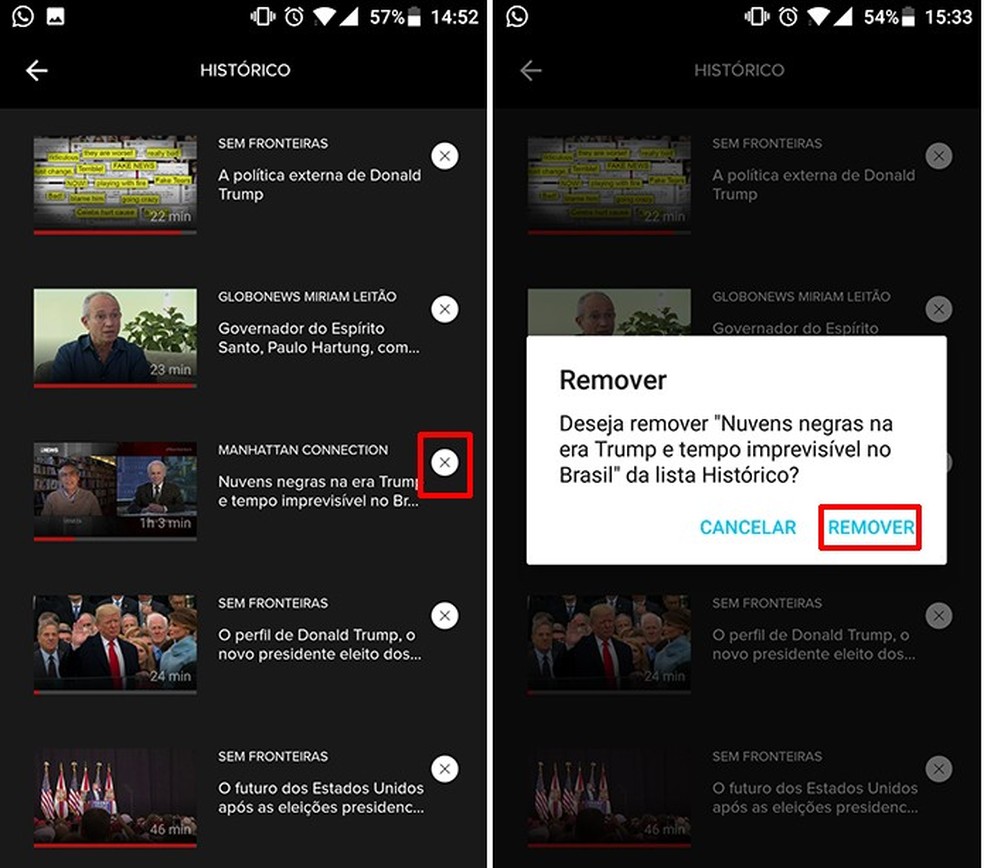Tap dimmed X beside 'O perfil de Donald Trump', right screen
Screen dimensions: 984x868
point(939,616)
